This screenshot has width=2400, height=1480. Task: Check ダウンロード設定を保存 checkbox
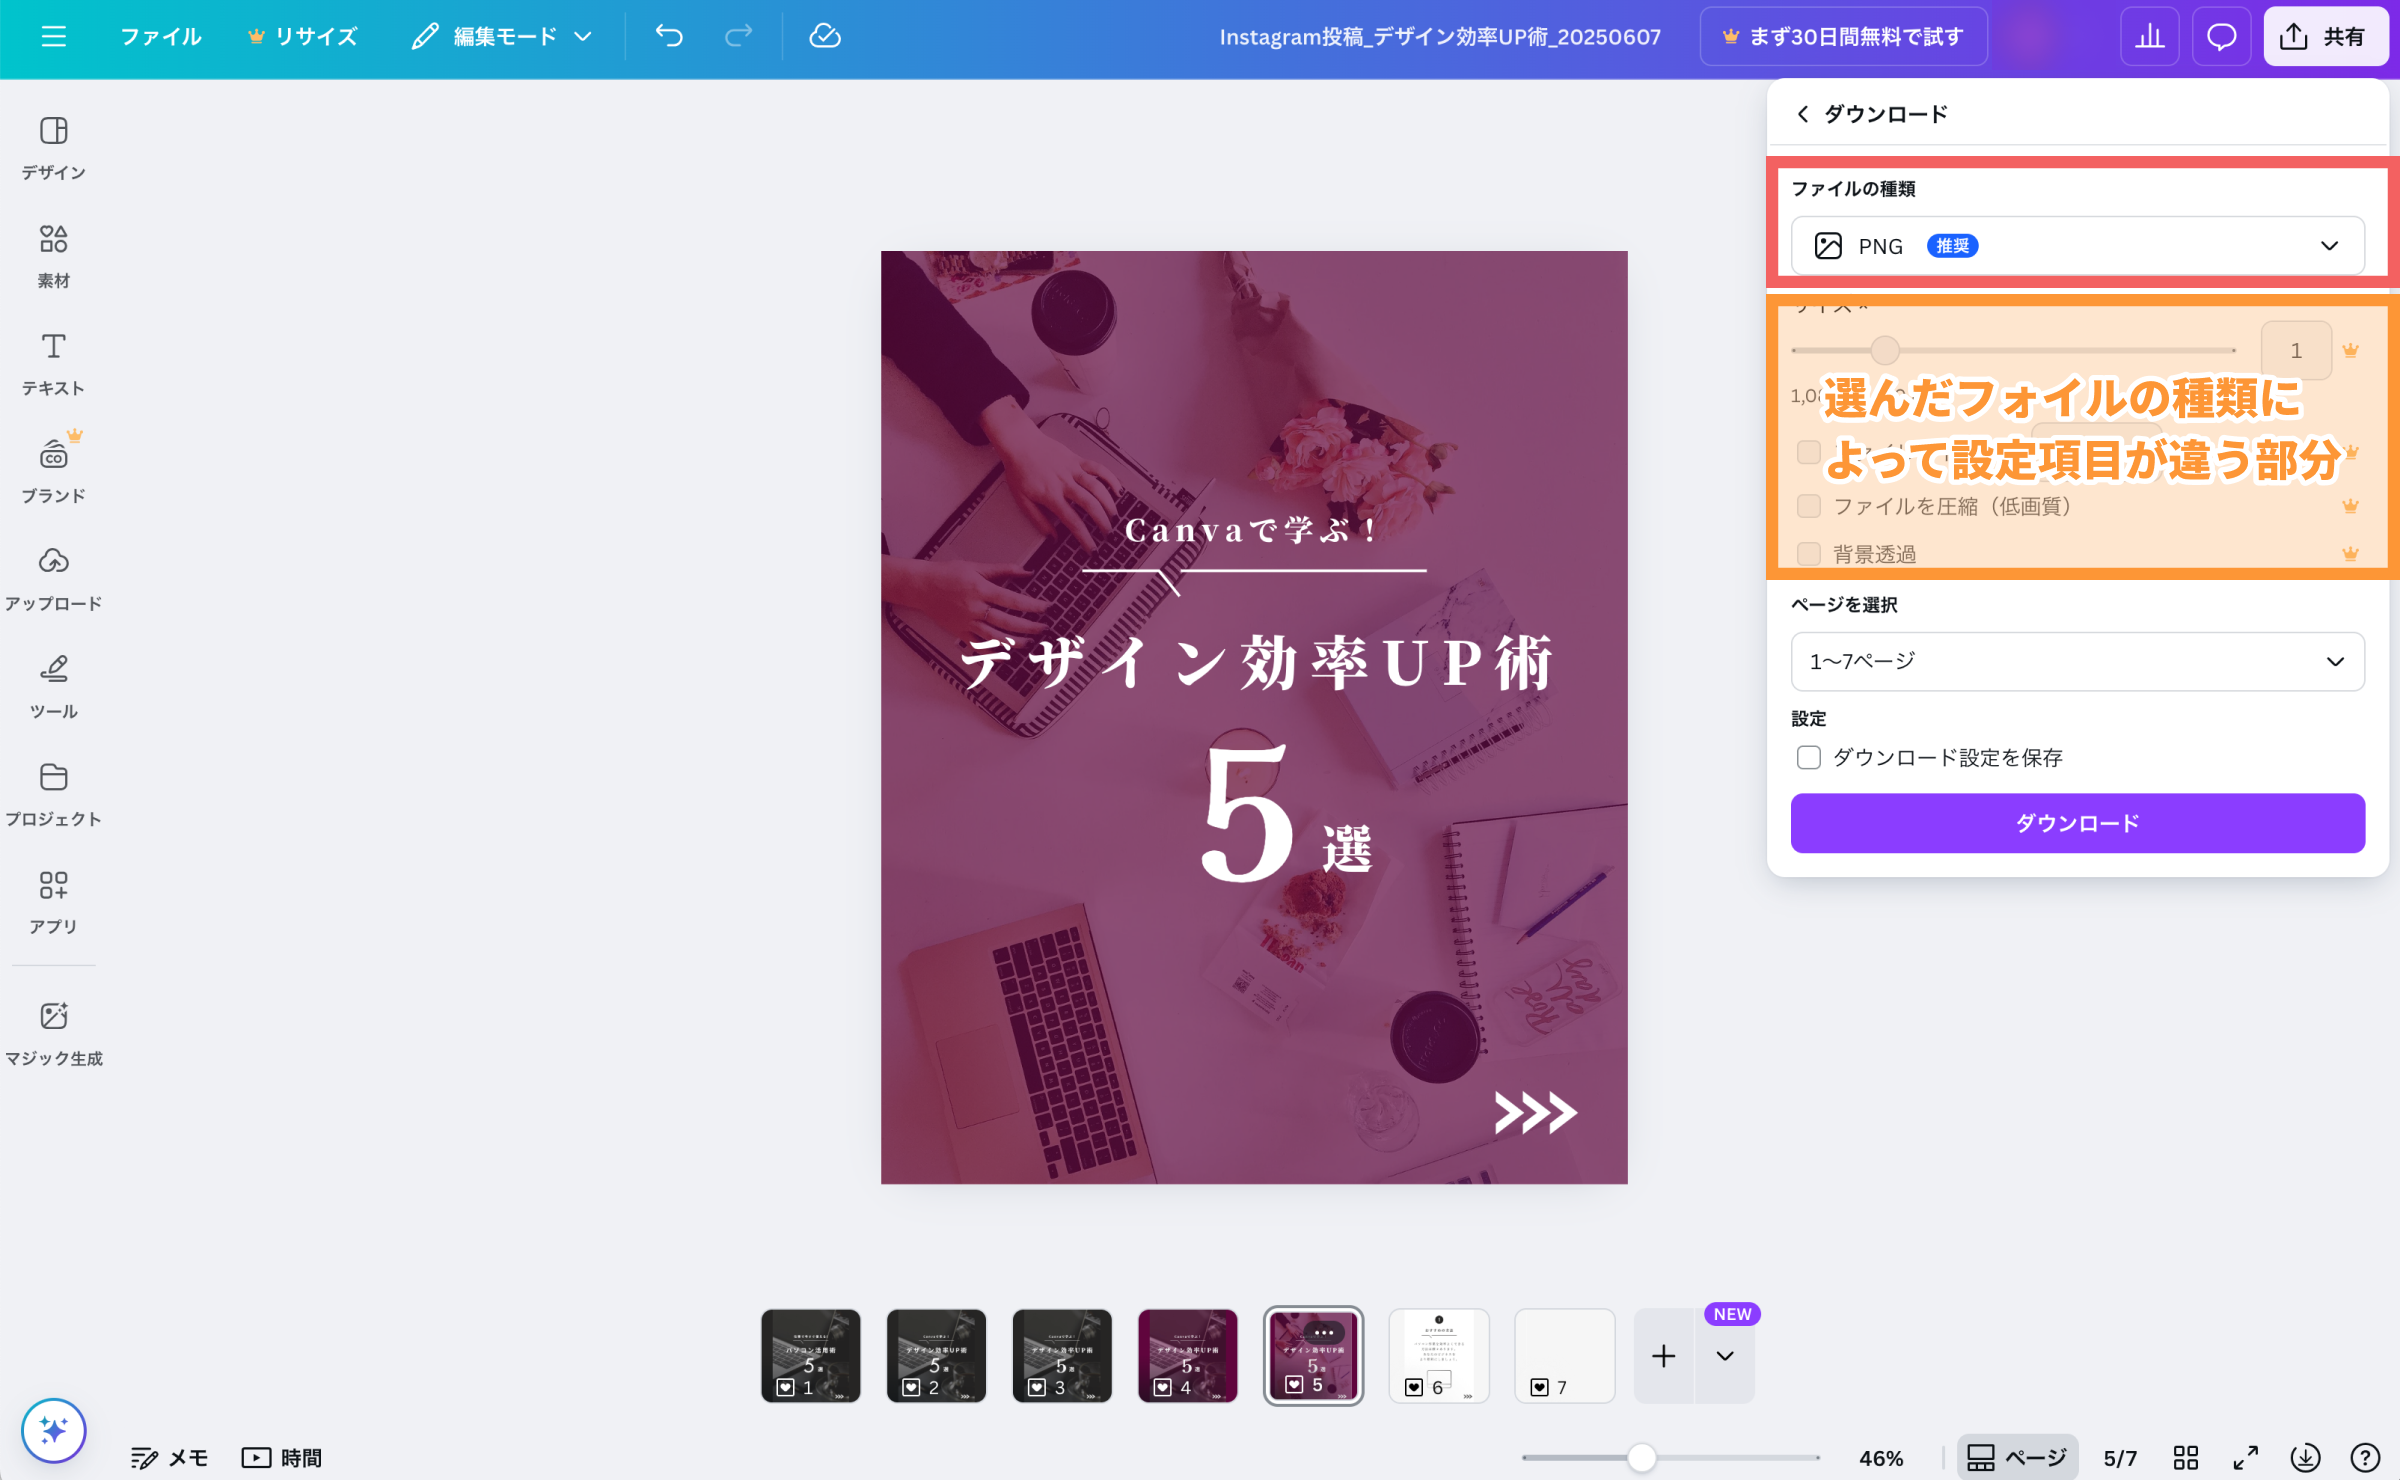pyautogui.click(x=1808, y=757)
